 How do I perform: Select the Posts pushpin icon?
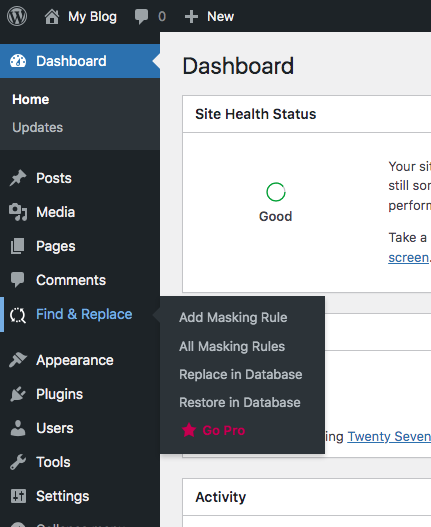point(18,178)
